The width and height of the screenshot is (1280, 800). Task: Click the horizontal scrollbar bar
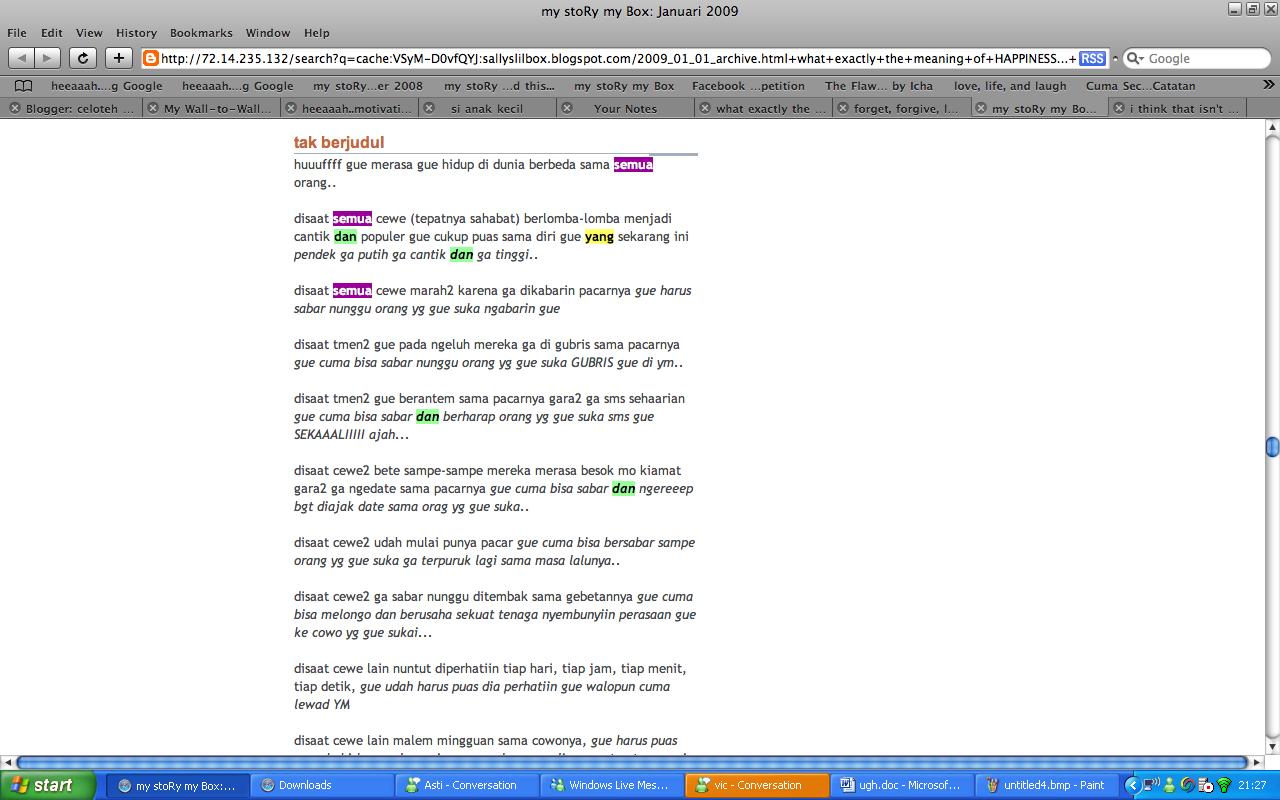click(632, 762)
